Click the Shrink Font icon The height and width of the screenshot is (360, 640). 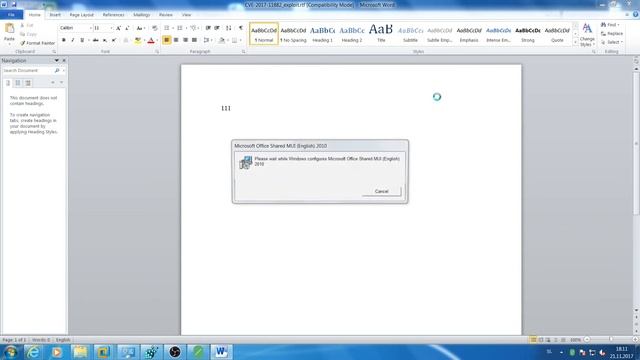127,28
